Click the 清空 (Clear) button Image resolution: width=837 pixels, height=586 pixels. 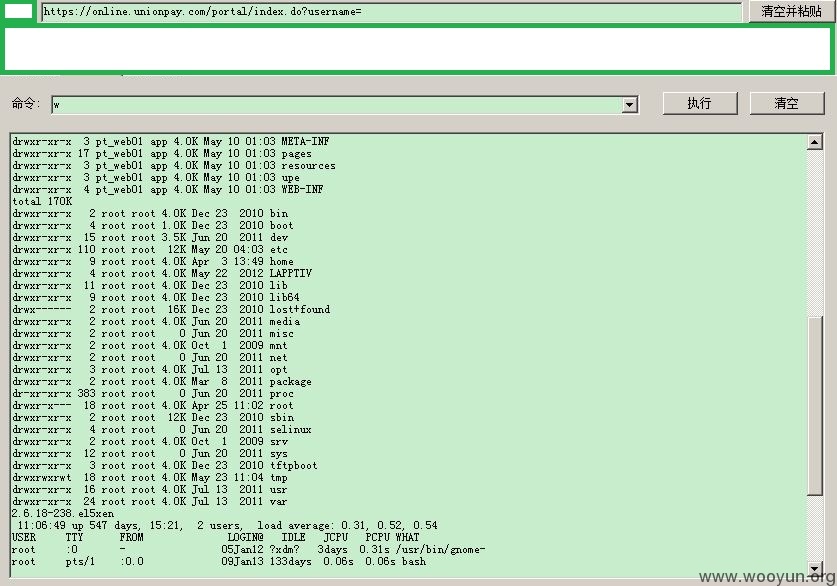(787, 103)
